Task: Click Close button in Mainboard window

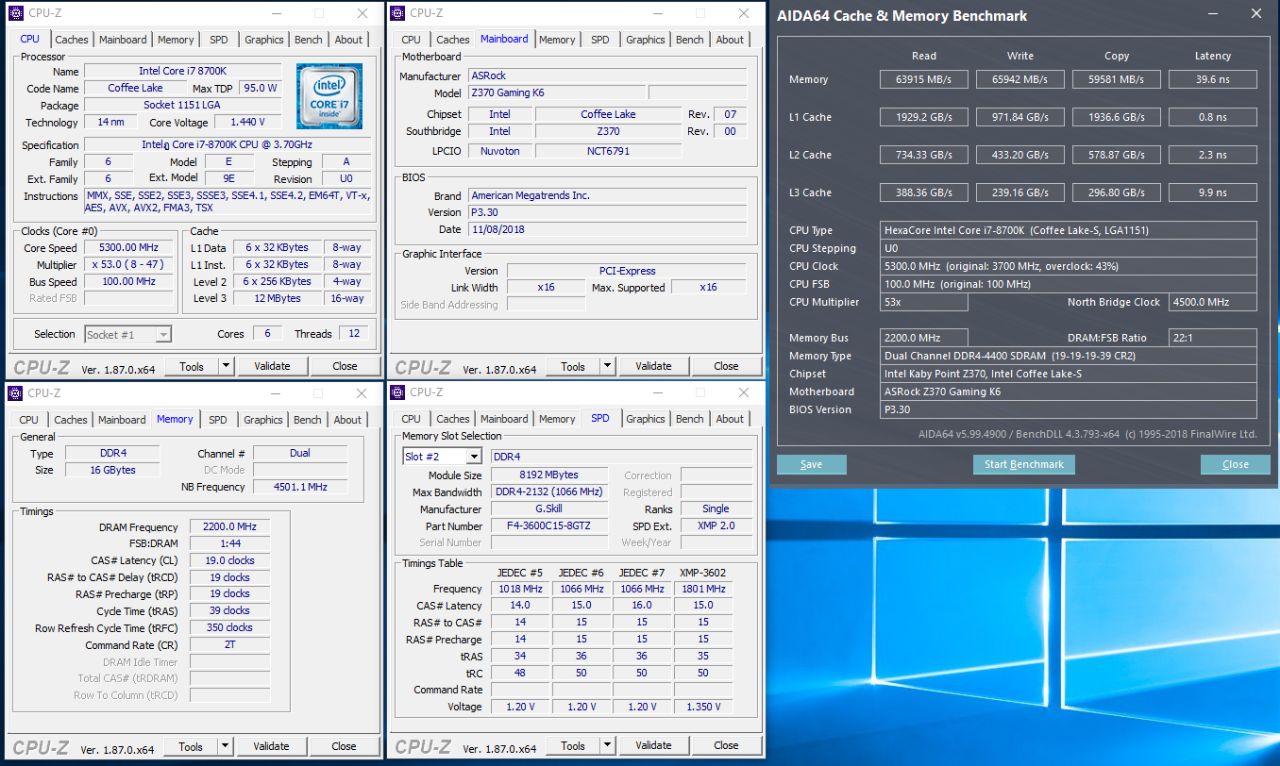Action: 726,366
